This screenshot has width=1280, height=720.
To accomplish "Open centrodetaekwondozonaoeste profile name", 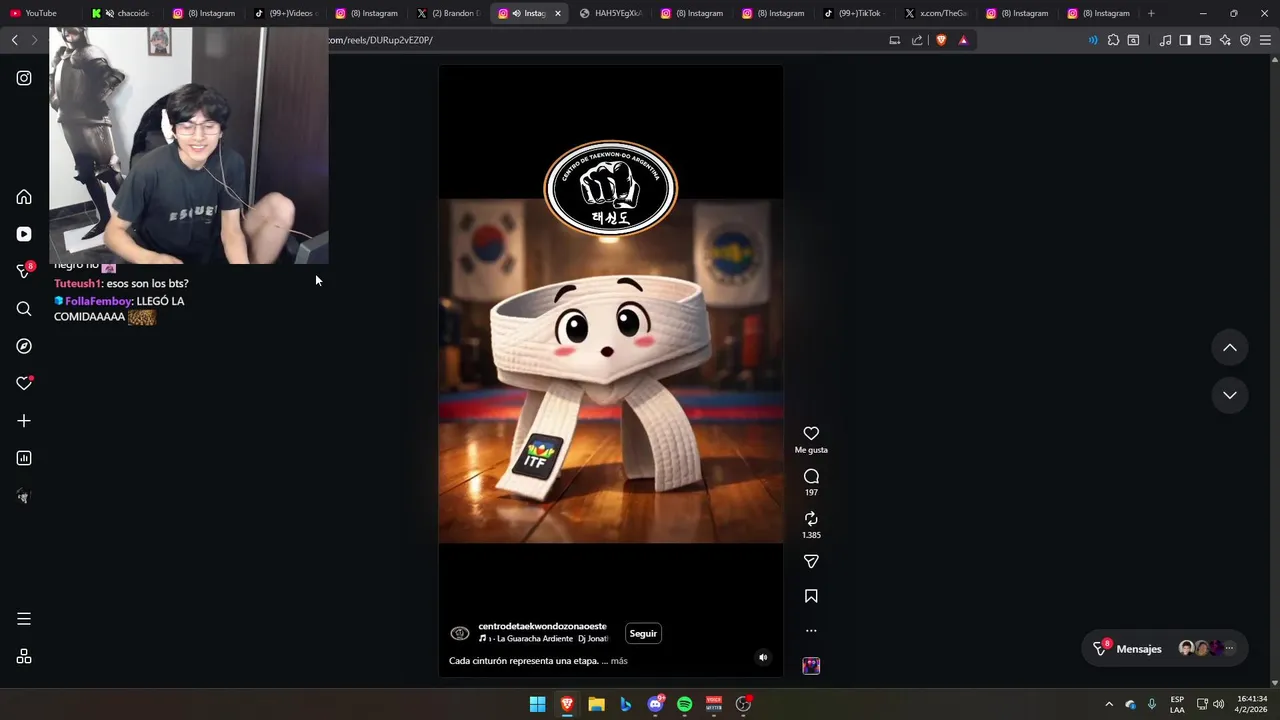I will [x=542, y=626].
